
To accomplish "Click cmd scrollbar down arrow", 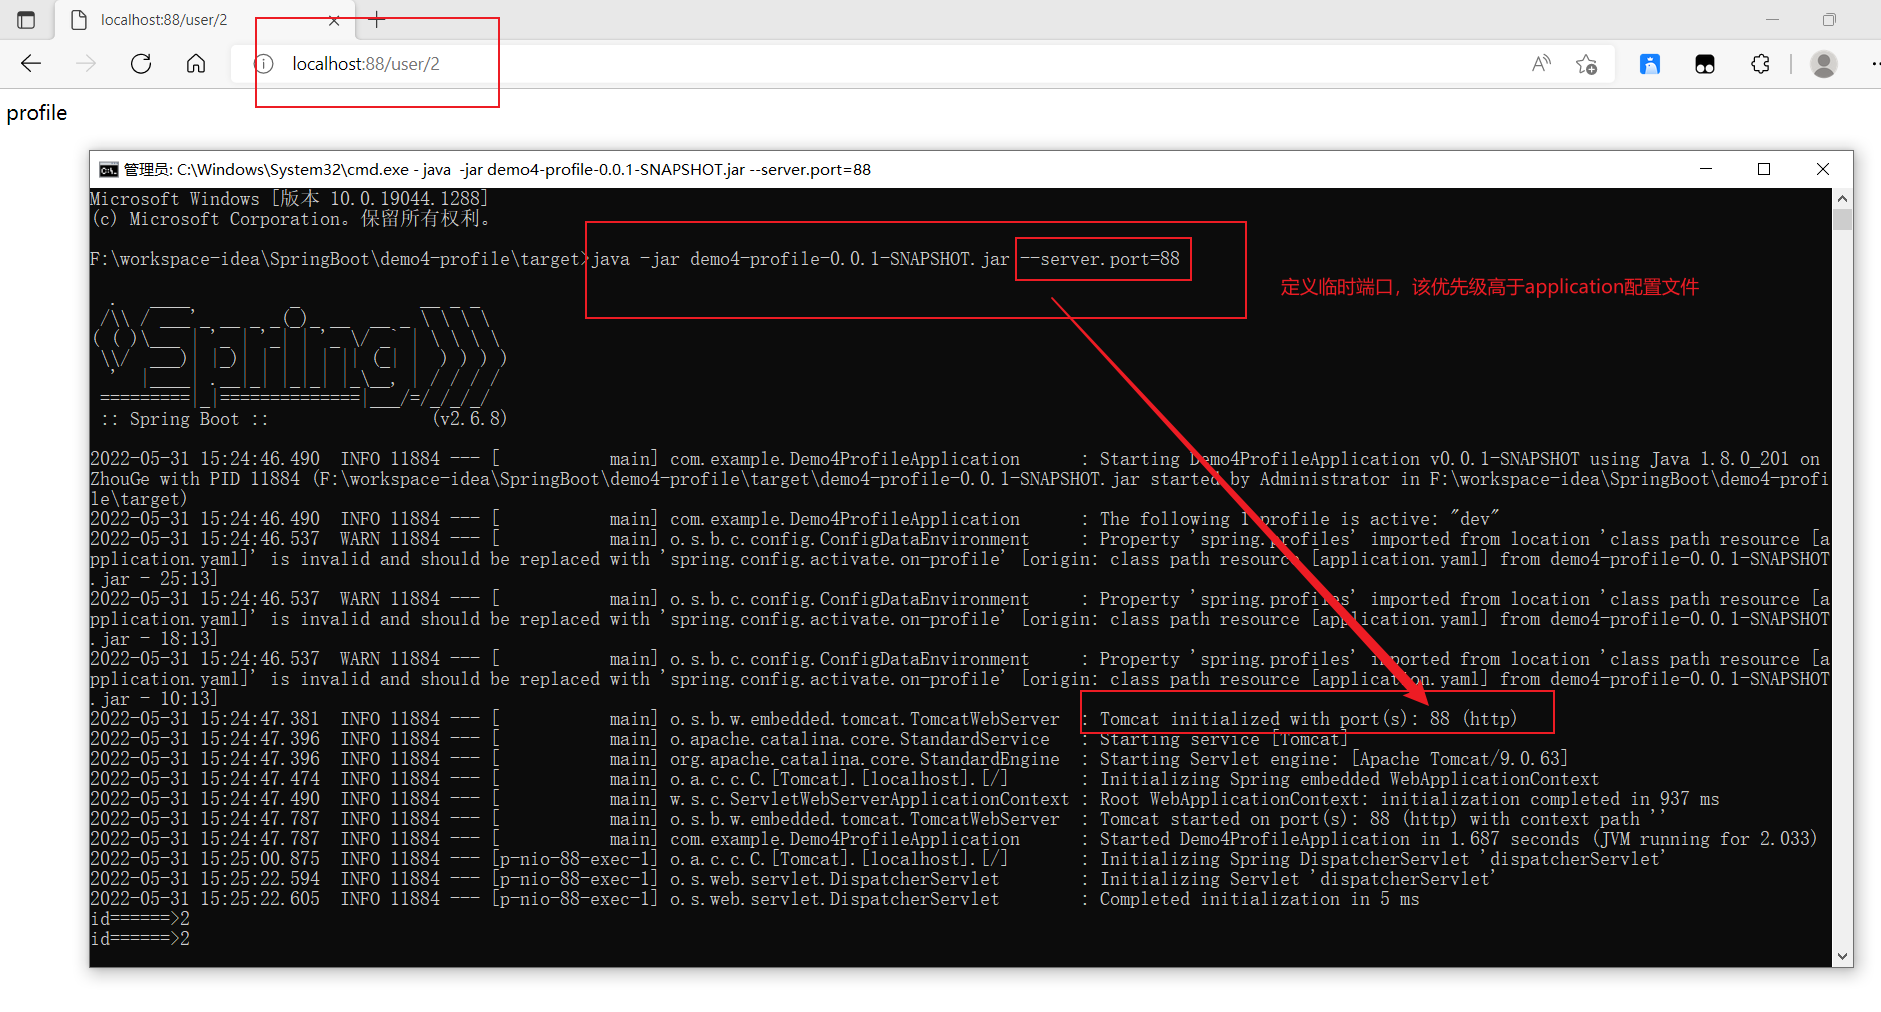I will [1842, 957].
